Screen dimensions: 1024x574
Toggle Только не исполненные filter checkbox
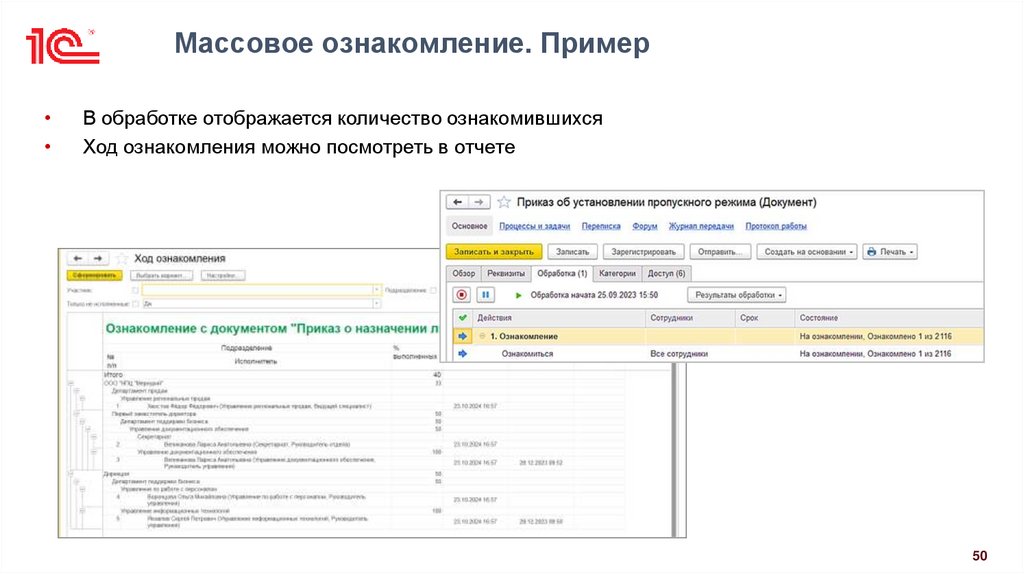tap(136, 304)
